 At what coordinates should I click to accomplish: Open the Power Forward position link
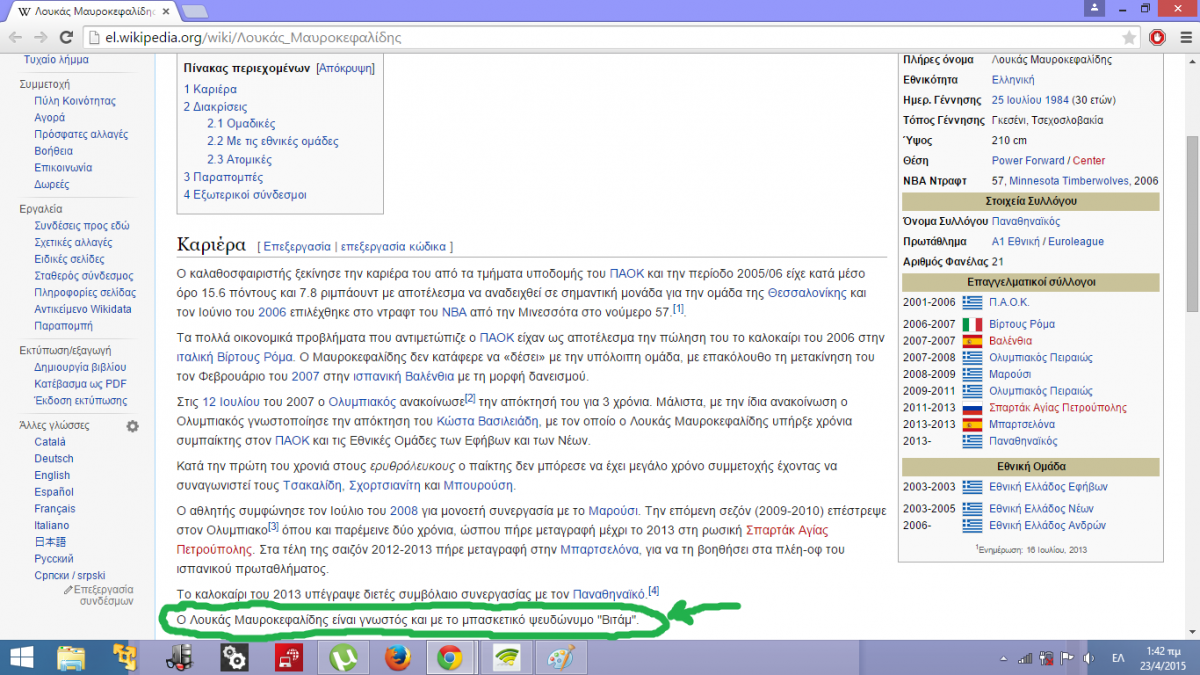[1028, 160]
